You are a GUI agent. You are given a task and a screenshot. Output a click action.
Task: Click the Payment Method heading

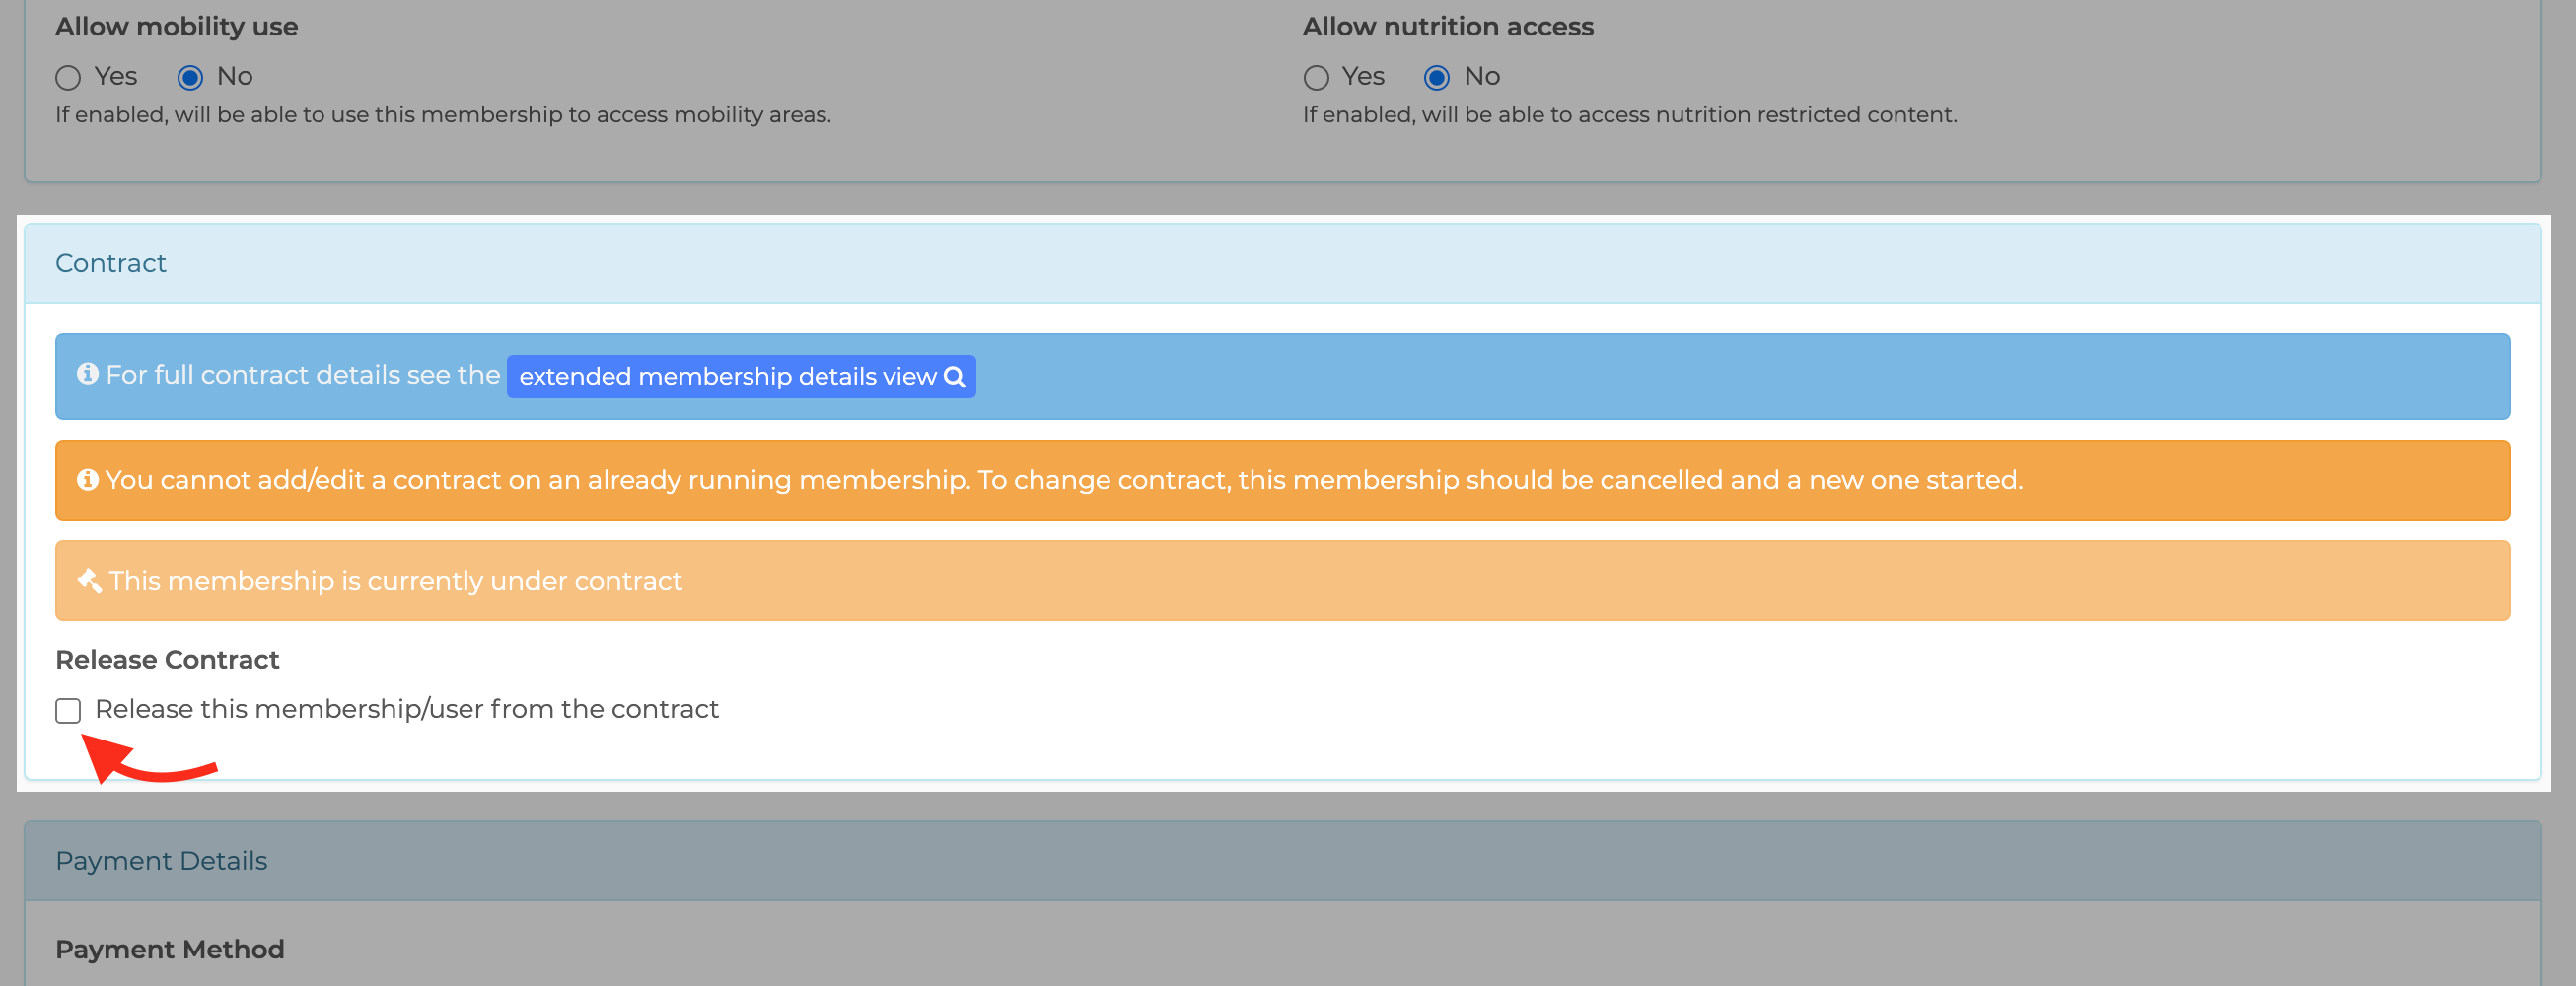pyautogui.click(x=170, y=950)
